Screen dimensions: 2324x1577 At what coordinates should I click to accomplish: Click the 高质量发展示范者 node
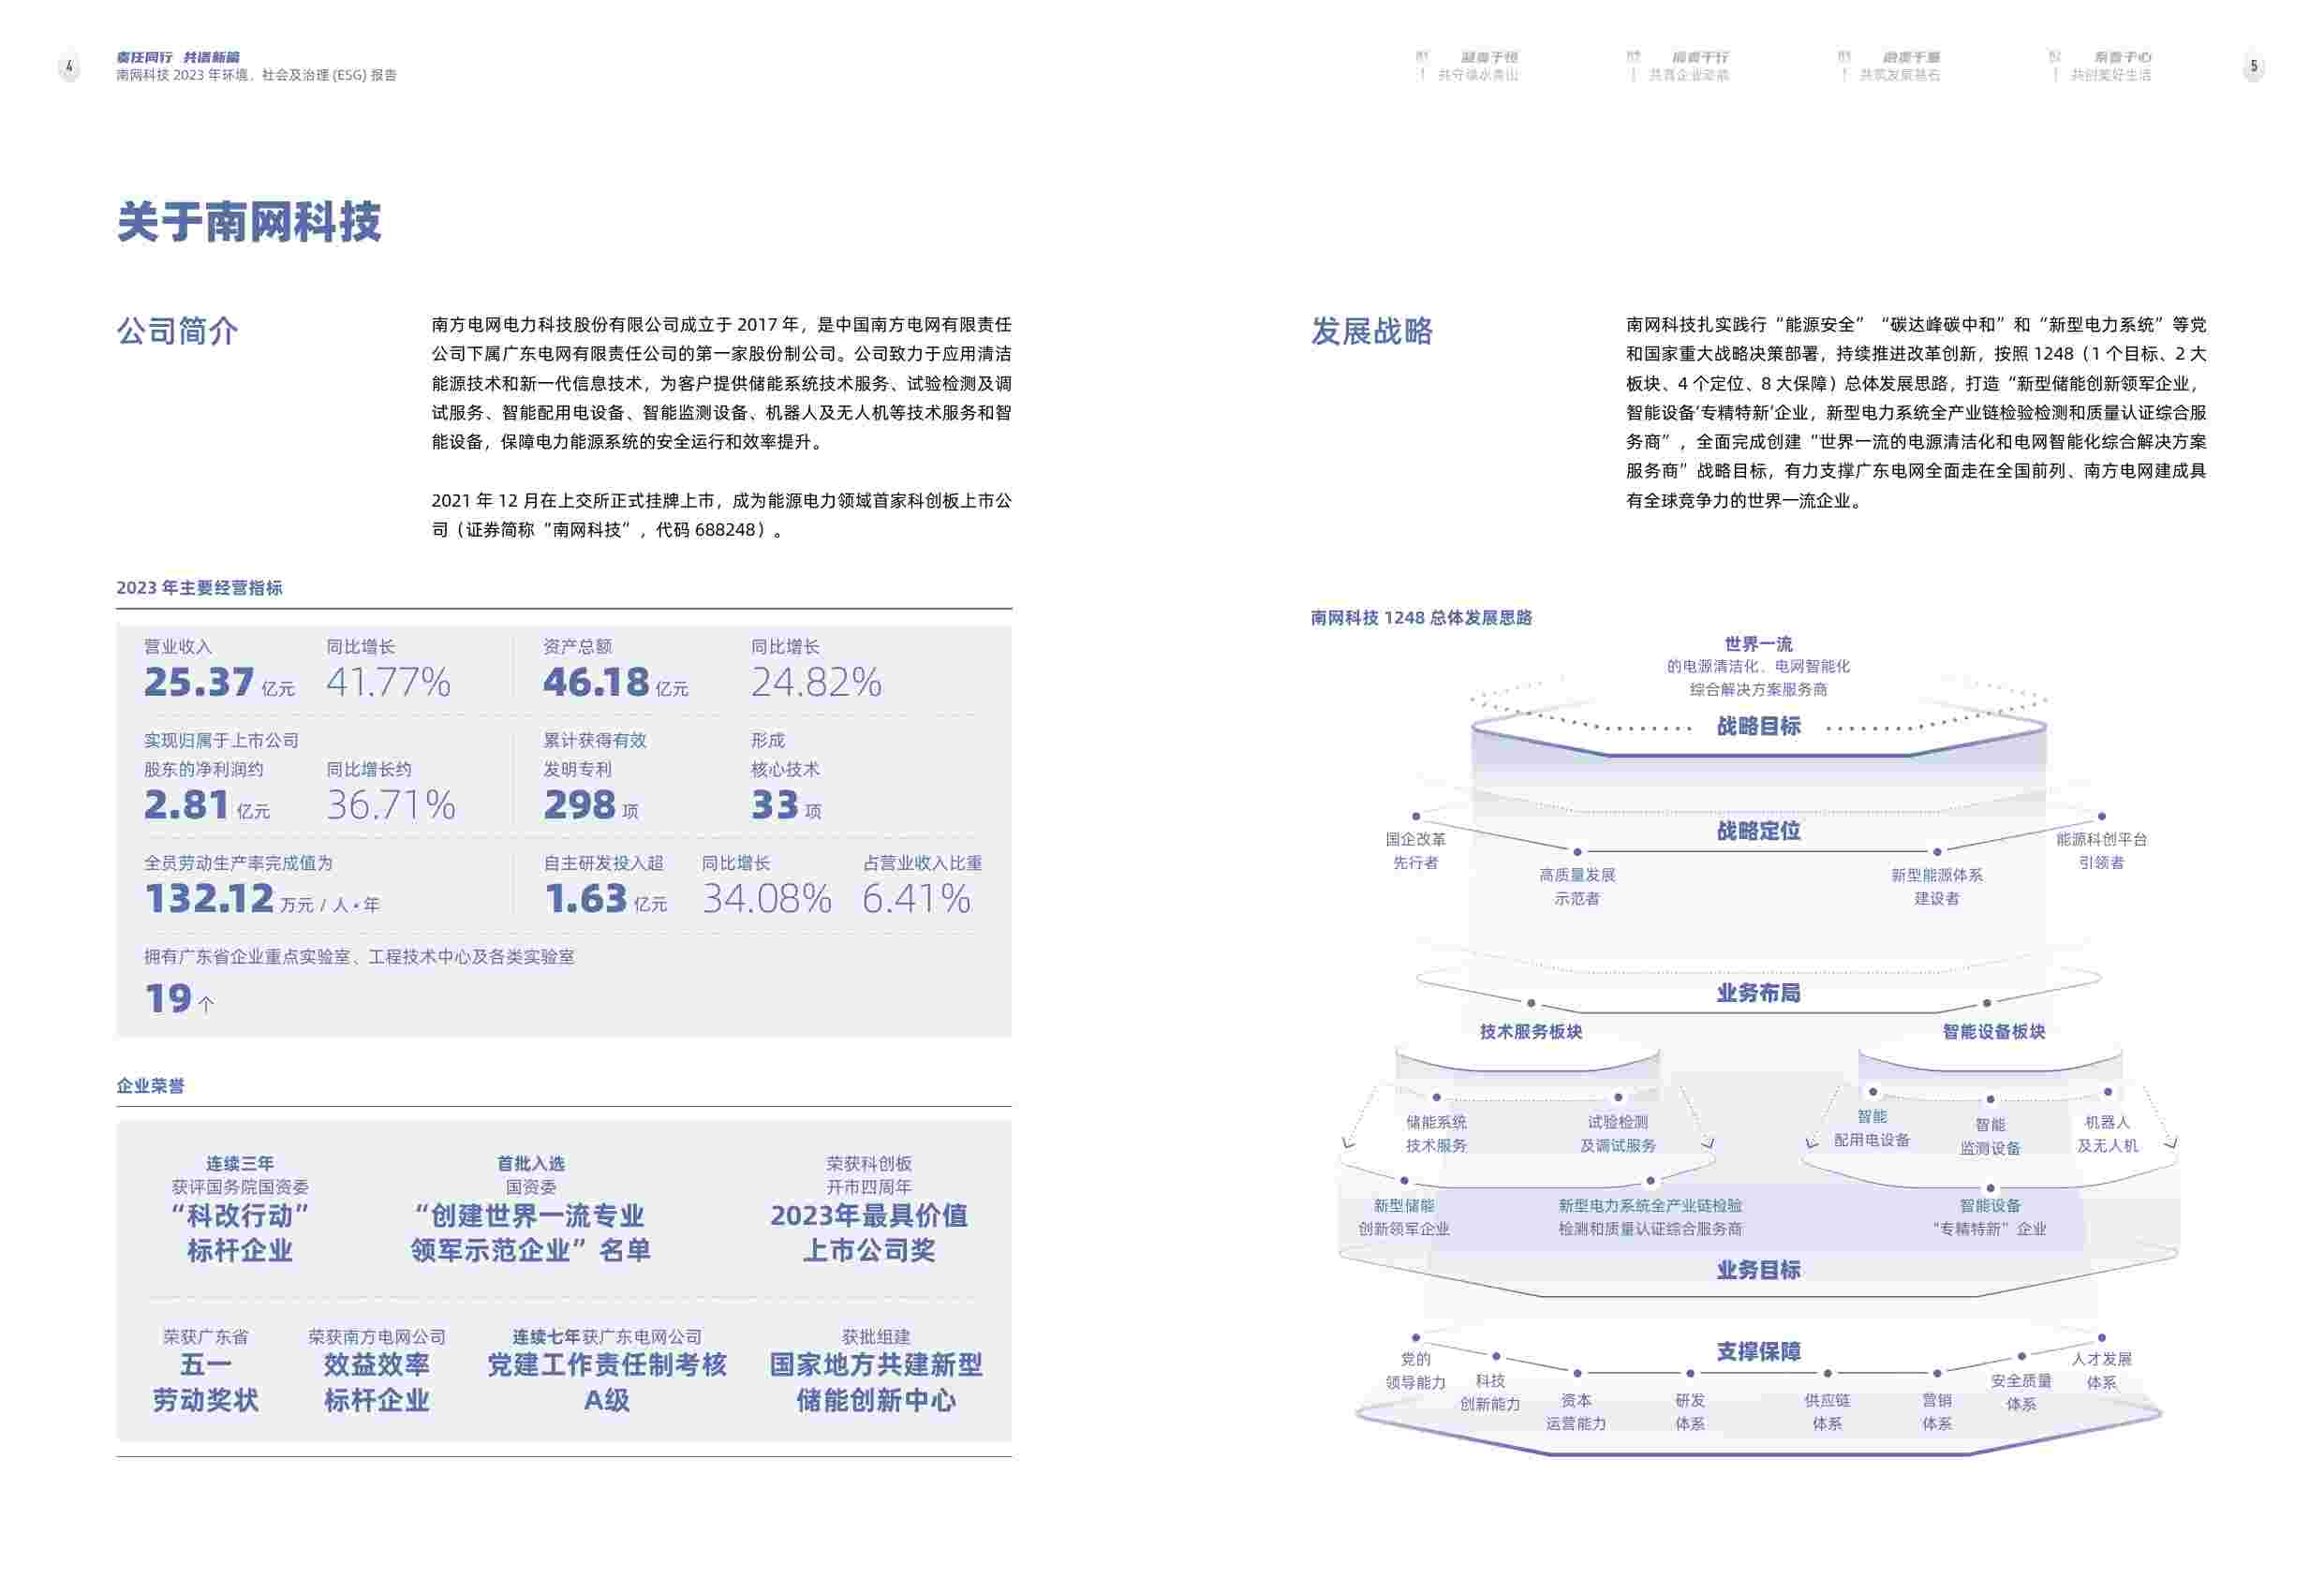point(1577,887)
